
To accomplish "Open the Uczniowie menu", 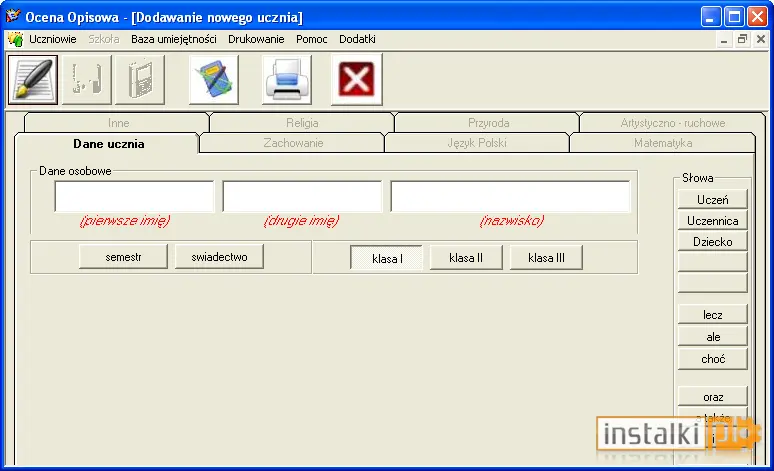I will pos(53,39).
